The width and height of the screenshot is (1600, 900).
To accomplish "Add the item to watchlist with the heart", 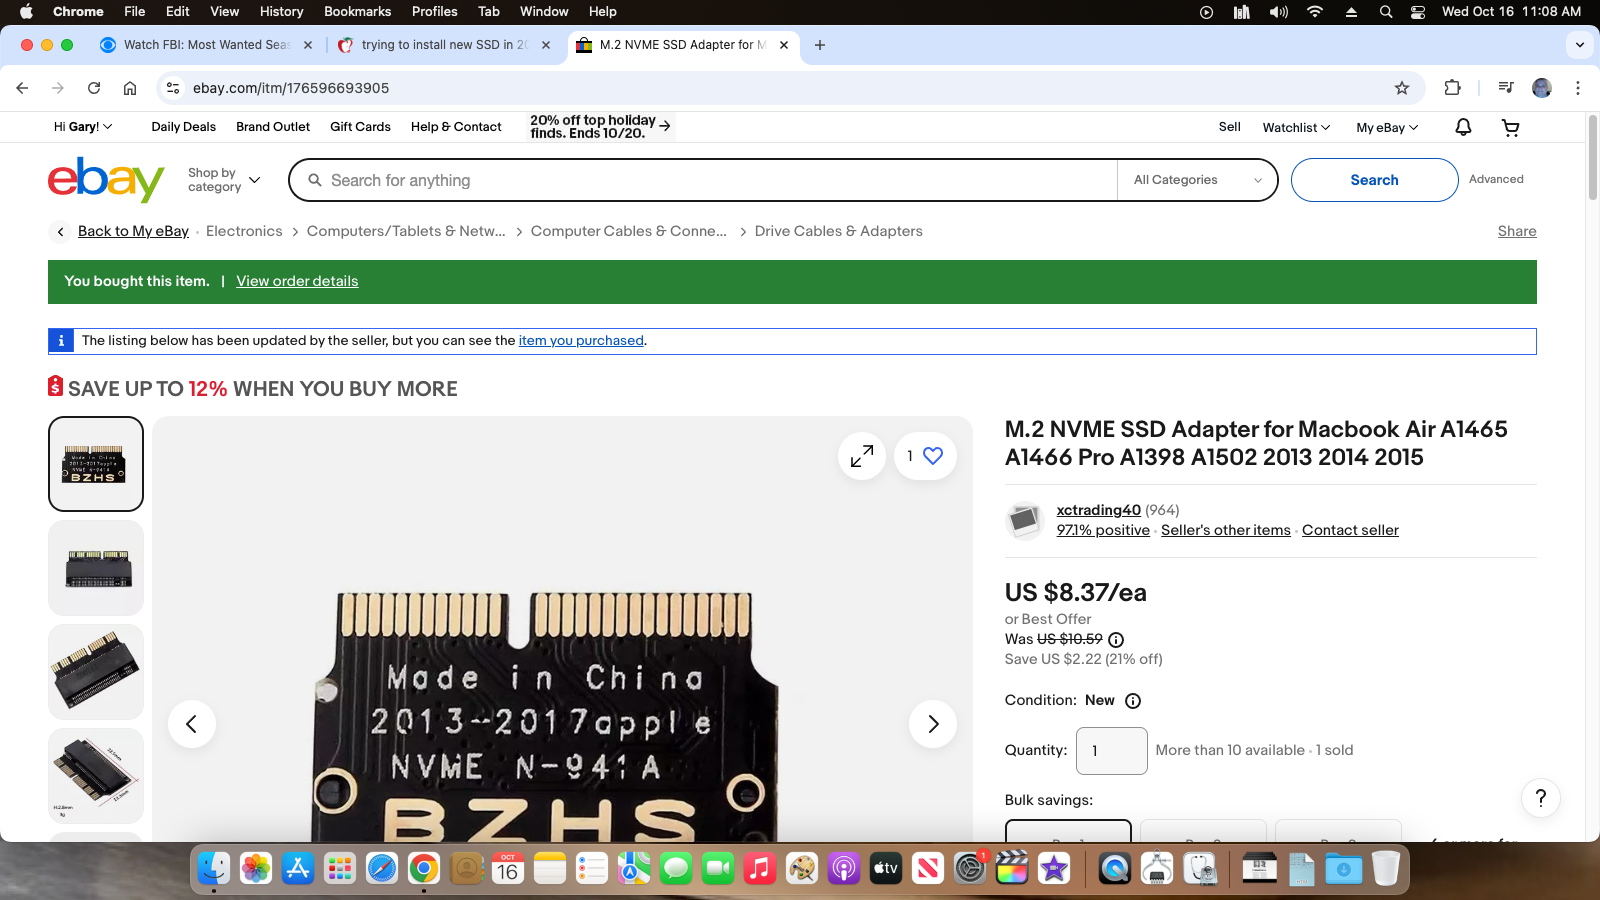I will click(932, 455).
